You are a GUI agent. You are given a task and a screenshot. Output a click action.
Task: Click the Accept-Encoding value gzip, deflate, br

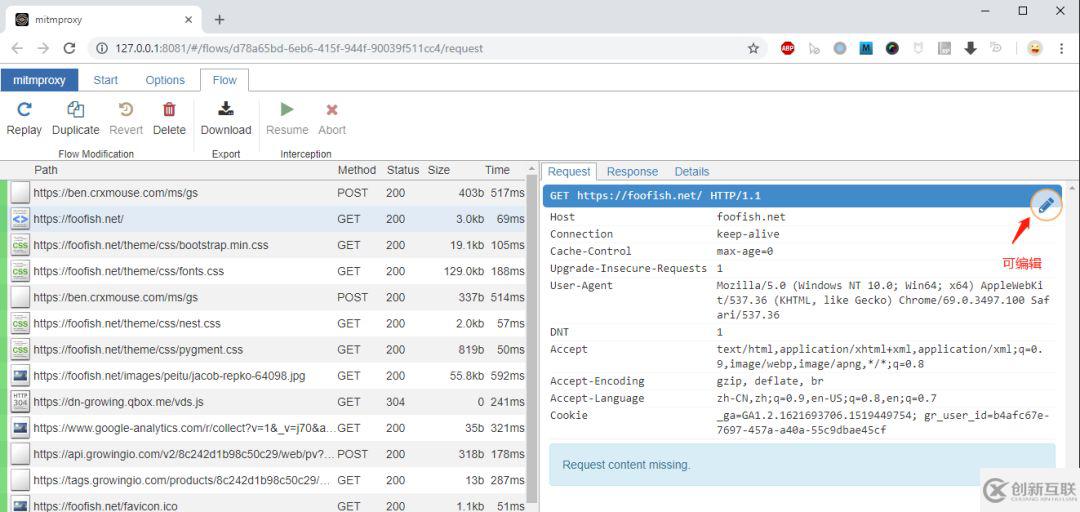[770, 381]
